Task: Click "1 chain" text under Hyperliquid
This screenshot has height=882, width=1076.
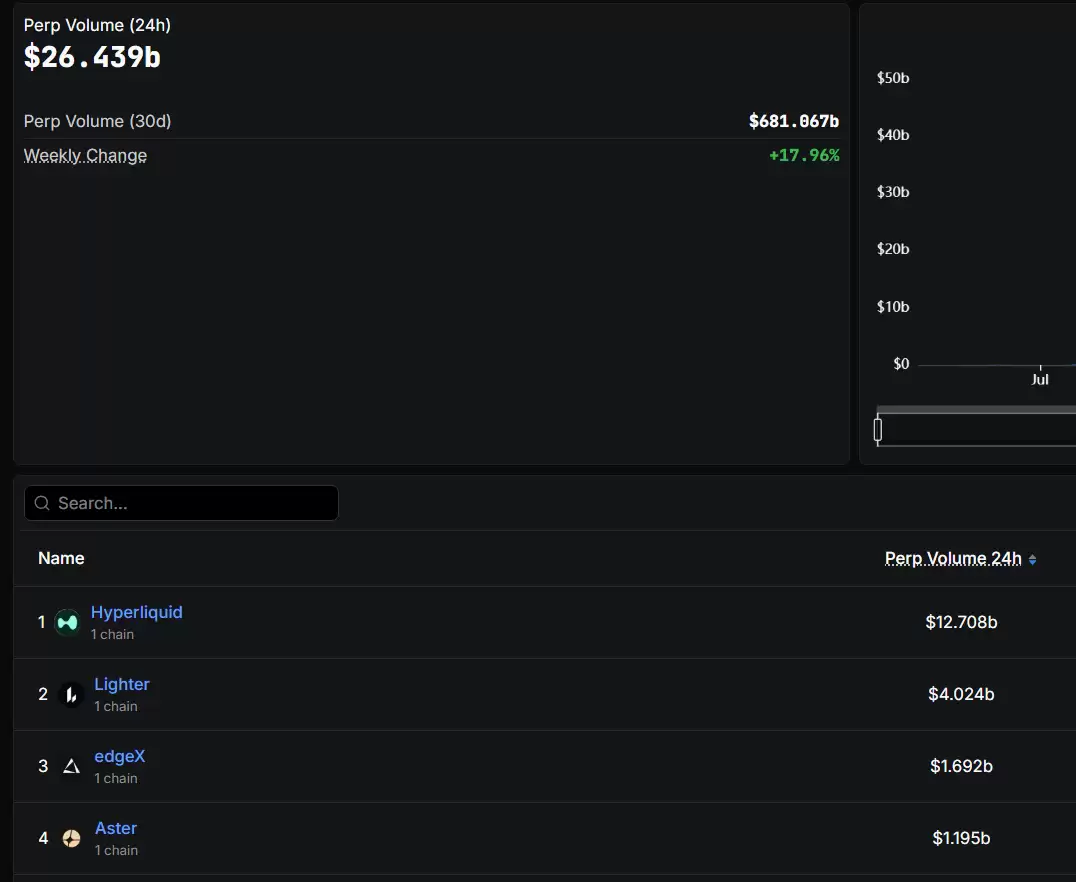Action: 112,634
